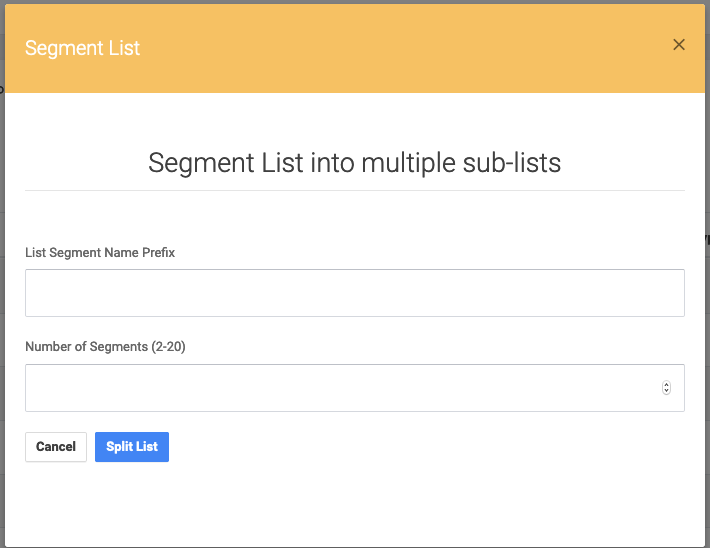The width and height of the screenshot is (710, 548).
Task: Click the blue Split List button
Action: pyautogui.click(x=132, y=447)
